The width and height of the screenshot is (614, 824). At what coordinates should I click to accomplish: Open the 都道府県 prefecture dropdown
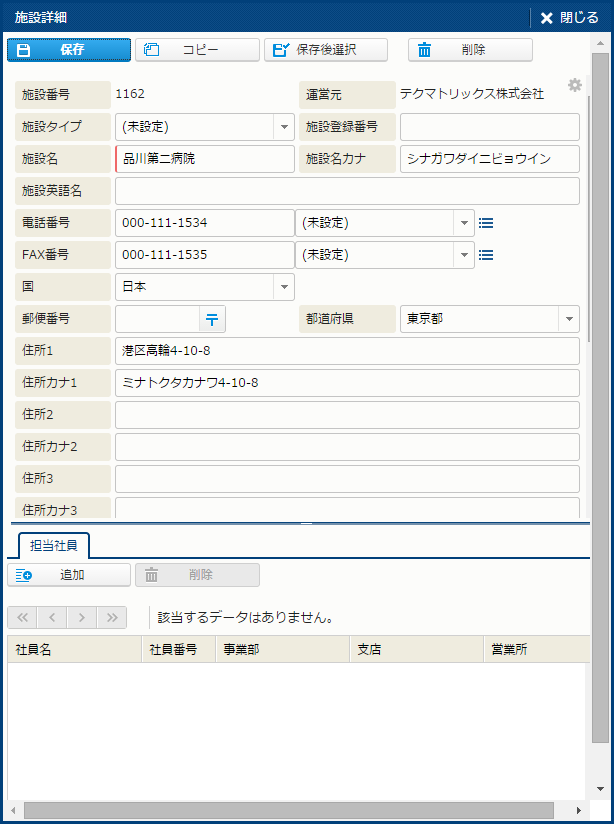pos(568,319)
